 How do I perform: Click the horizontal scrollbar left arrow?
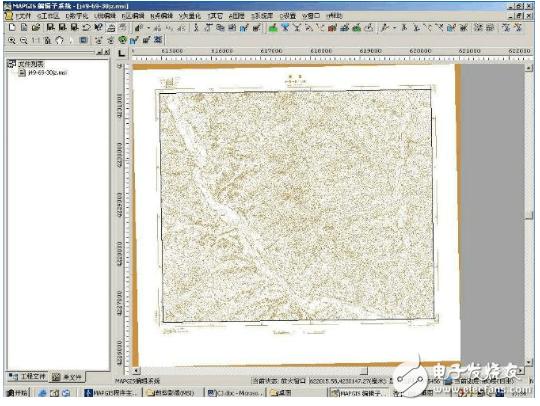point(136,371)
